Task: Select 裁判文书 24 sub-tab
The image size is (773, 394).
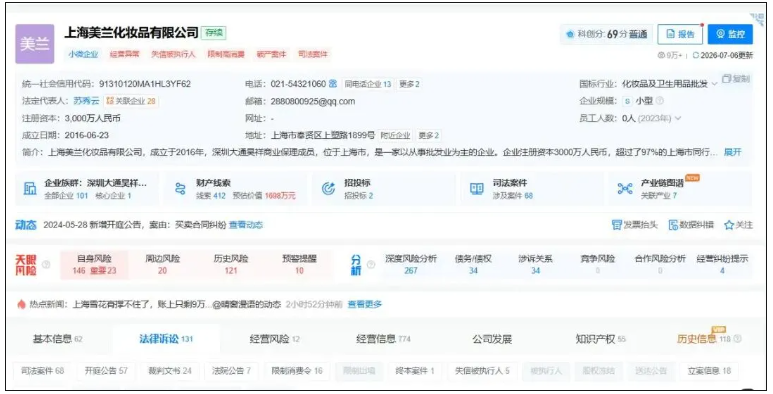Action: [x=170, y=371]
